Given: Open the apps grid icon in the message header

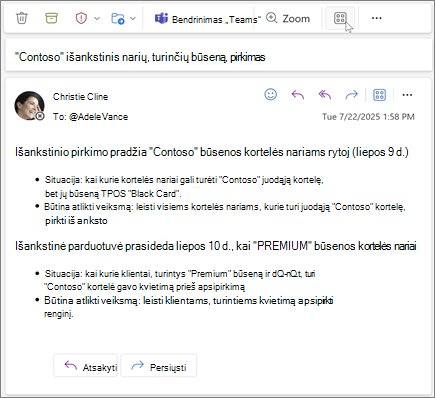Looking at the screenshot, I should tap(379, 95).
